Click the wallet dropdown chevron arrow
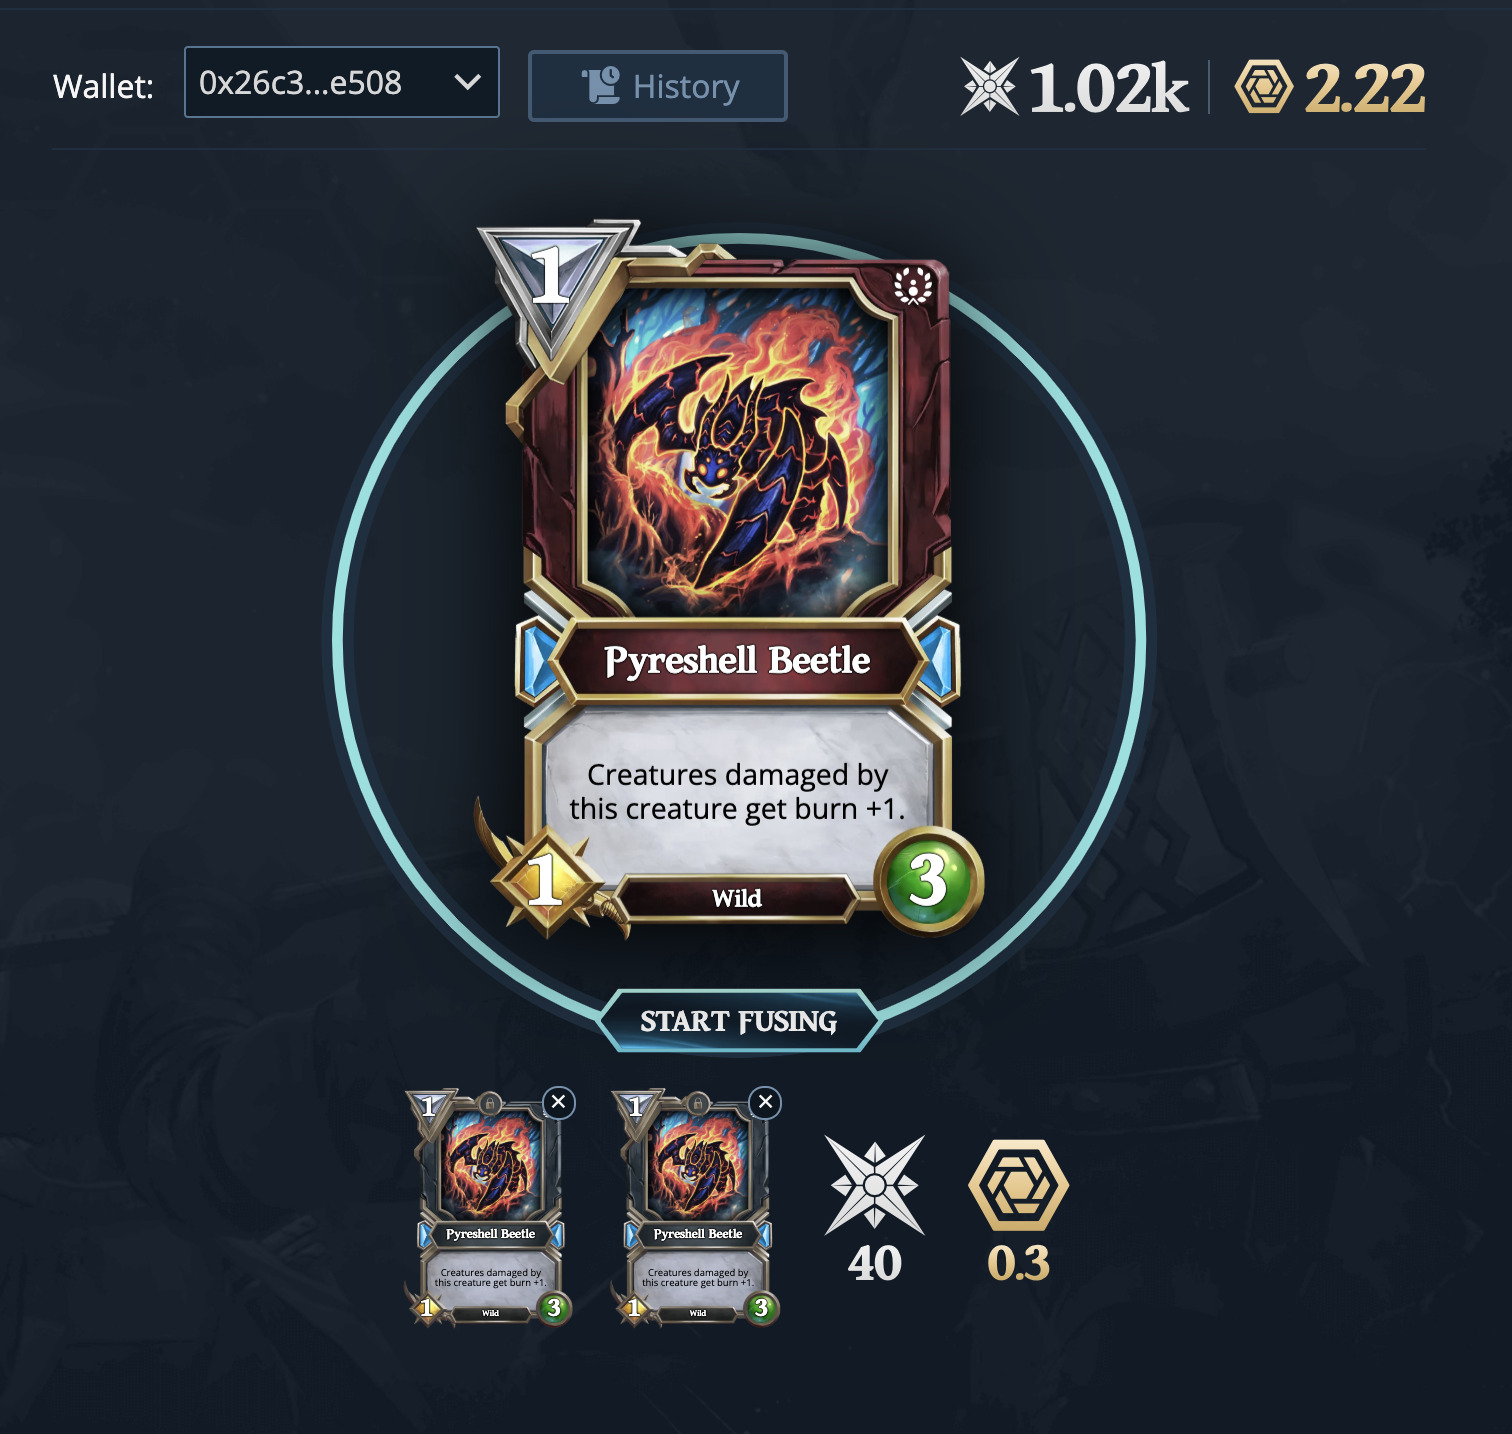This screenshot has height=1434, width=1512. [x=468, y=82]
